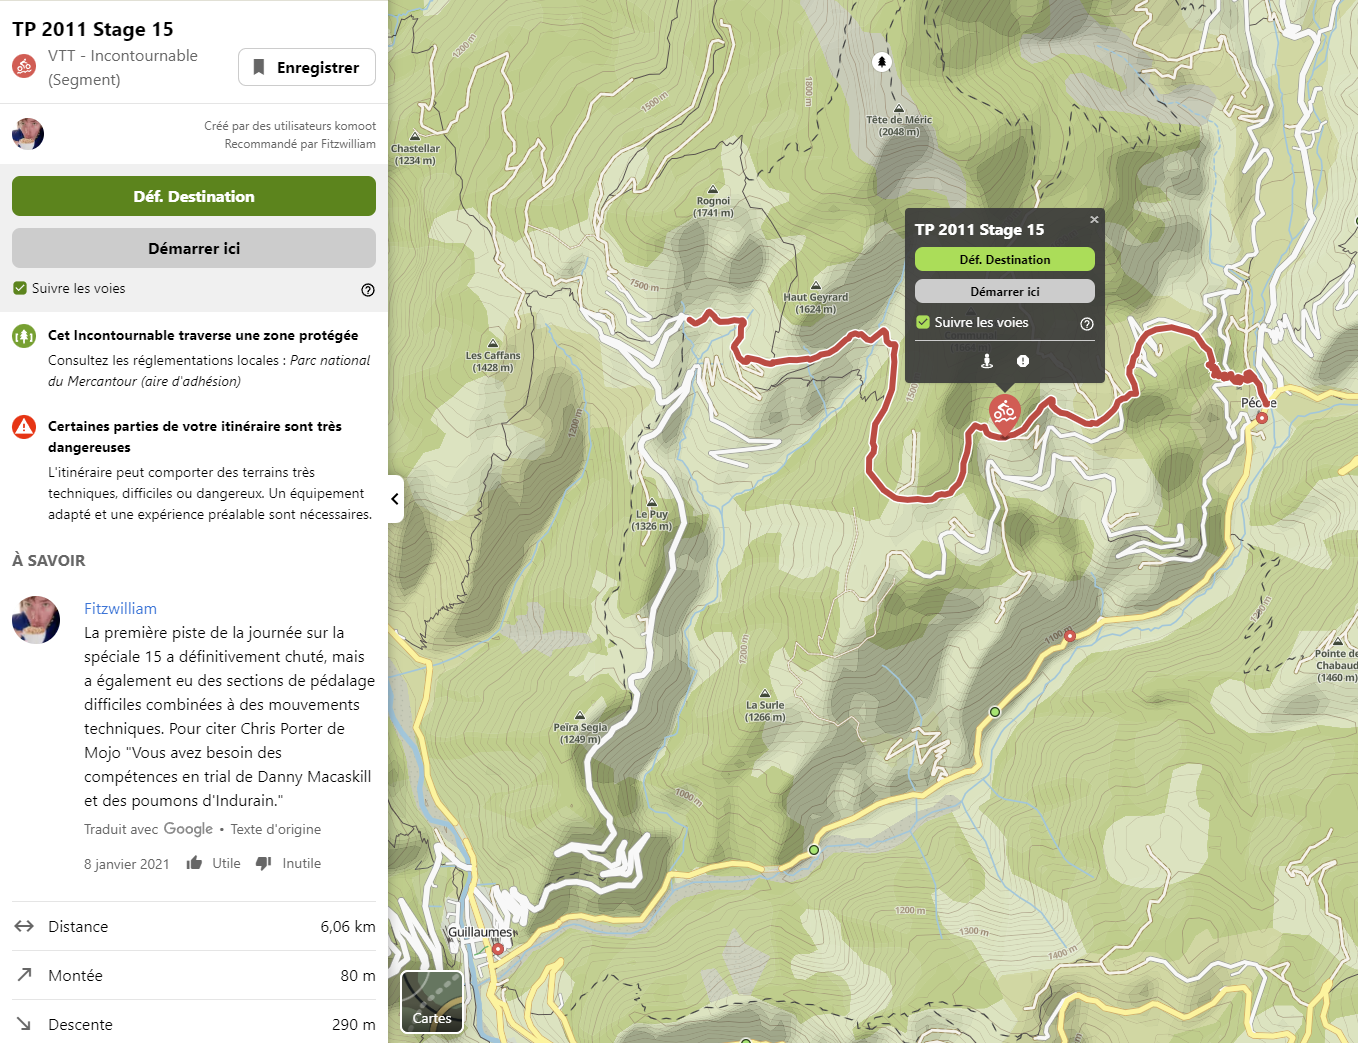This screenshot has width=1358, height=1043.
Task: Open help icon in map popup
Action: click(x=1087, y=324)
